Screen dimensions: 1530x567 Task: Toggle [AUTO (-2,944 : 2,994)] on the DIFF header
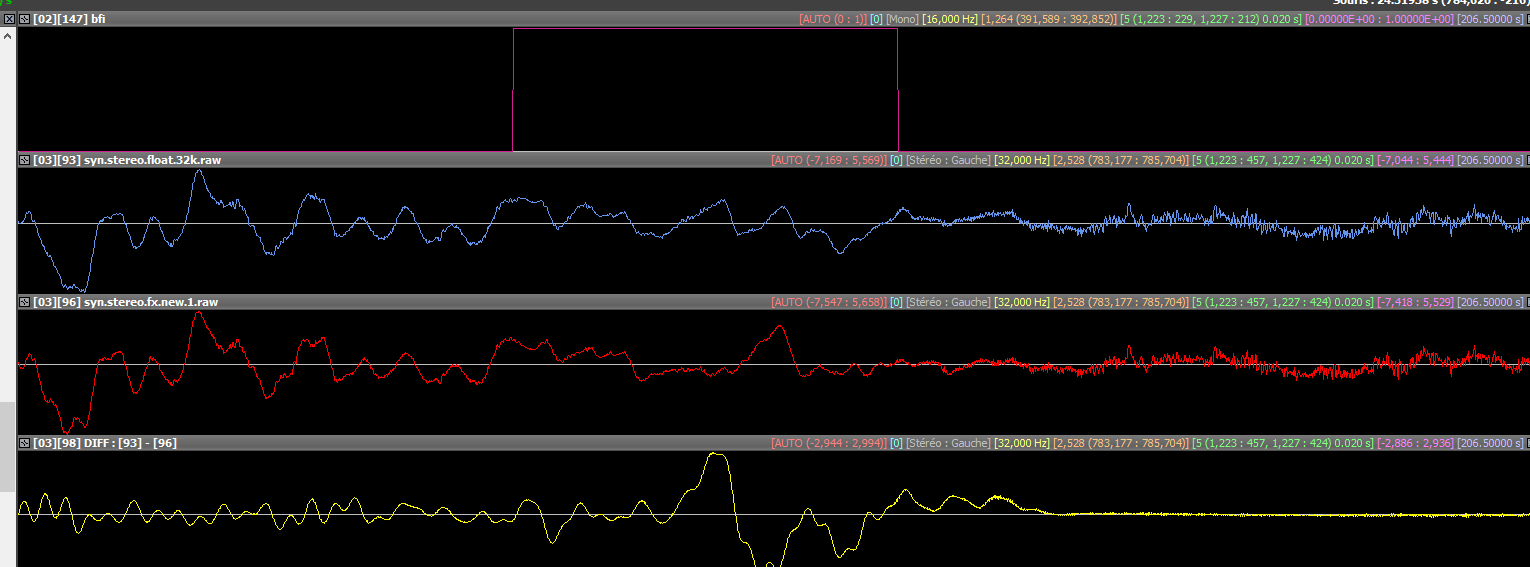[x=829, y=443]
